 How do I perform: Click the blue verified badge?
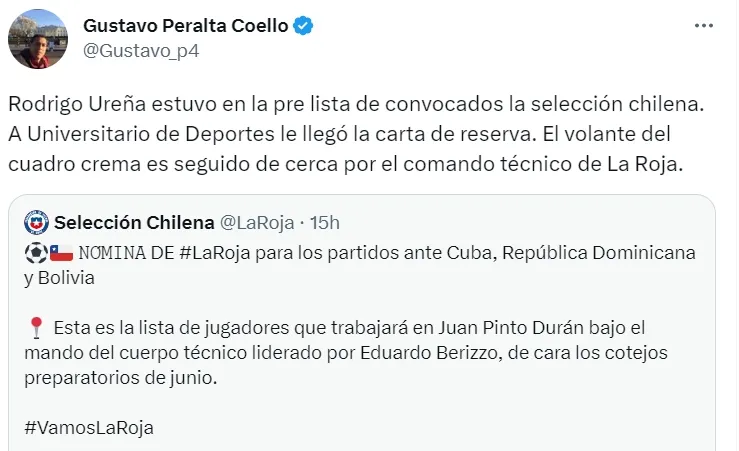303,26
